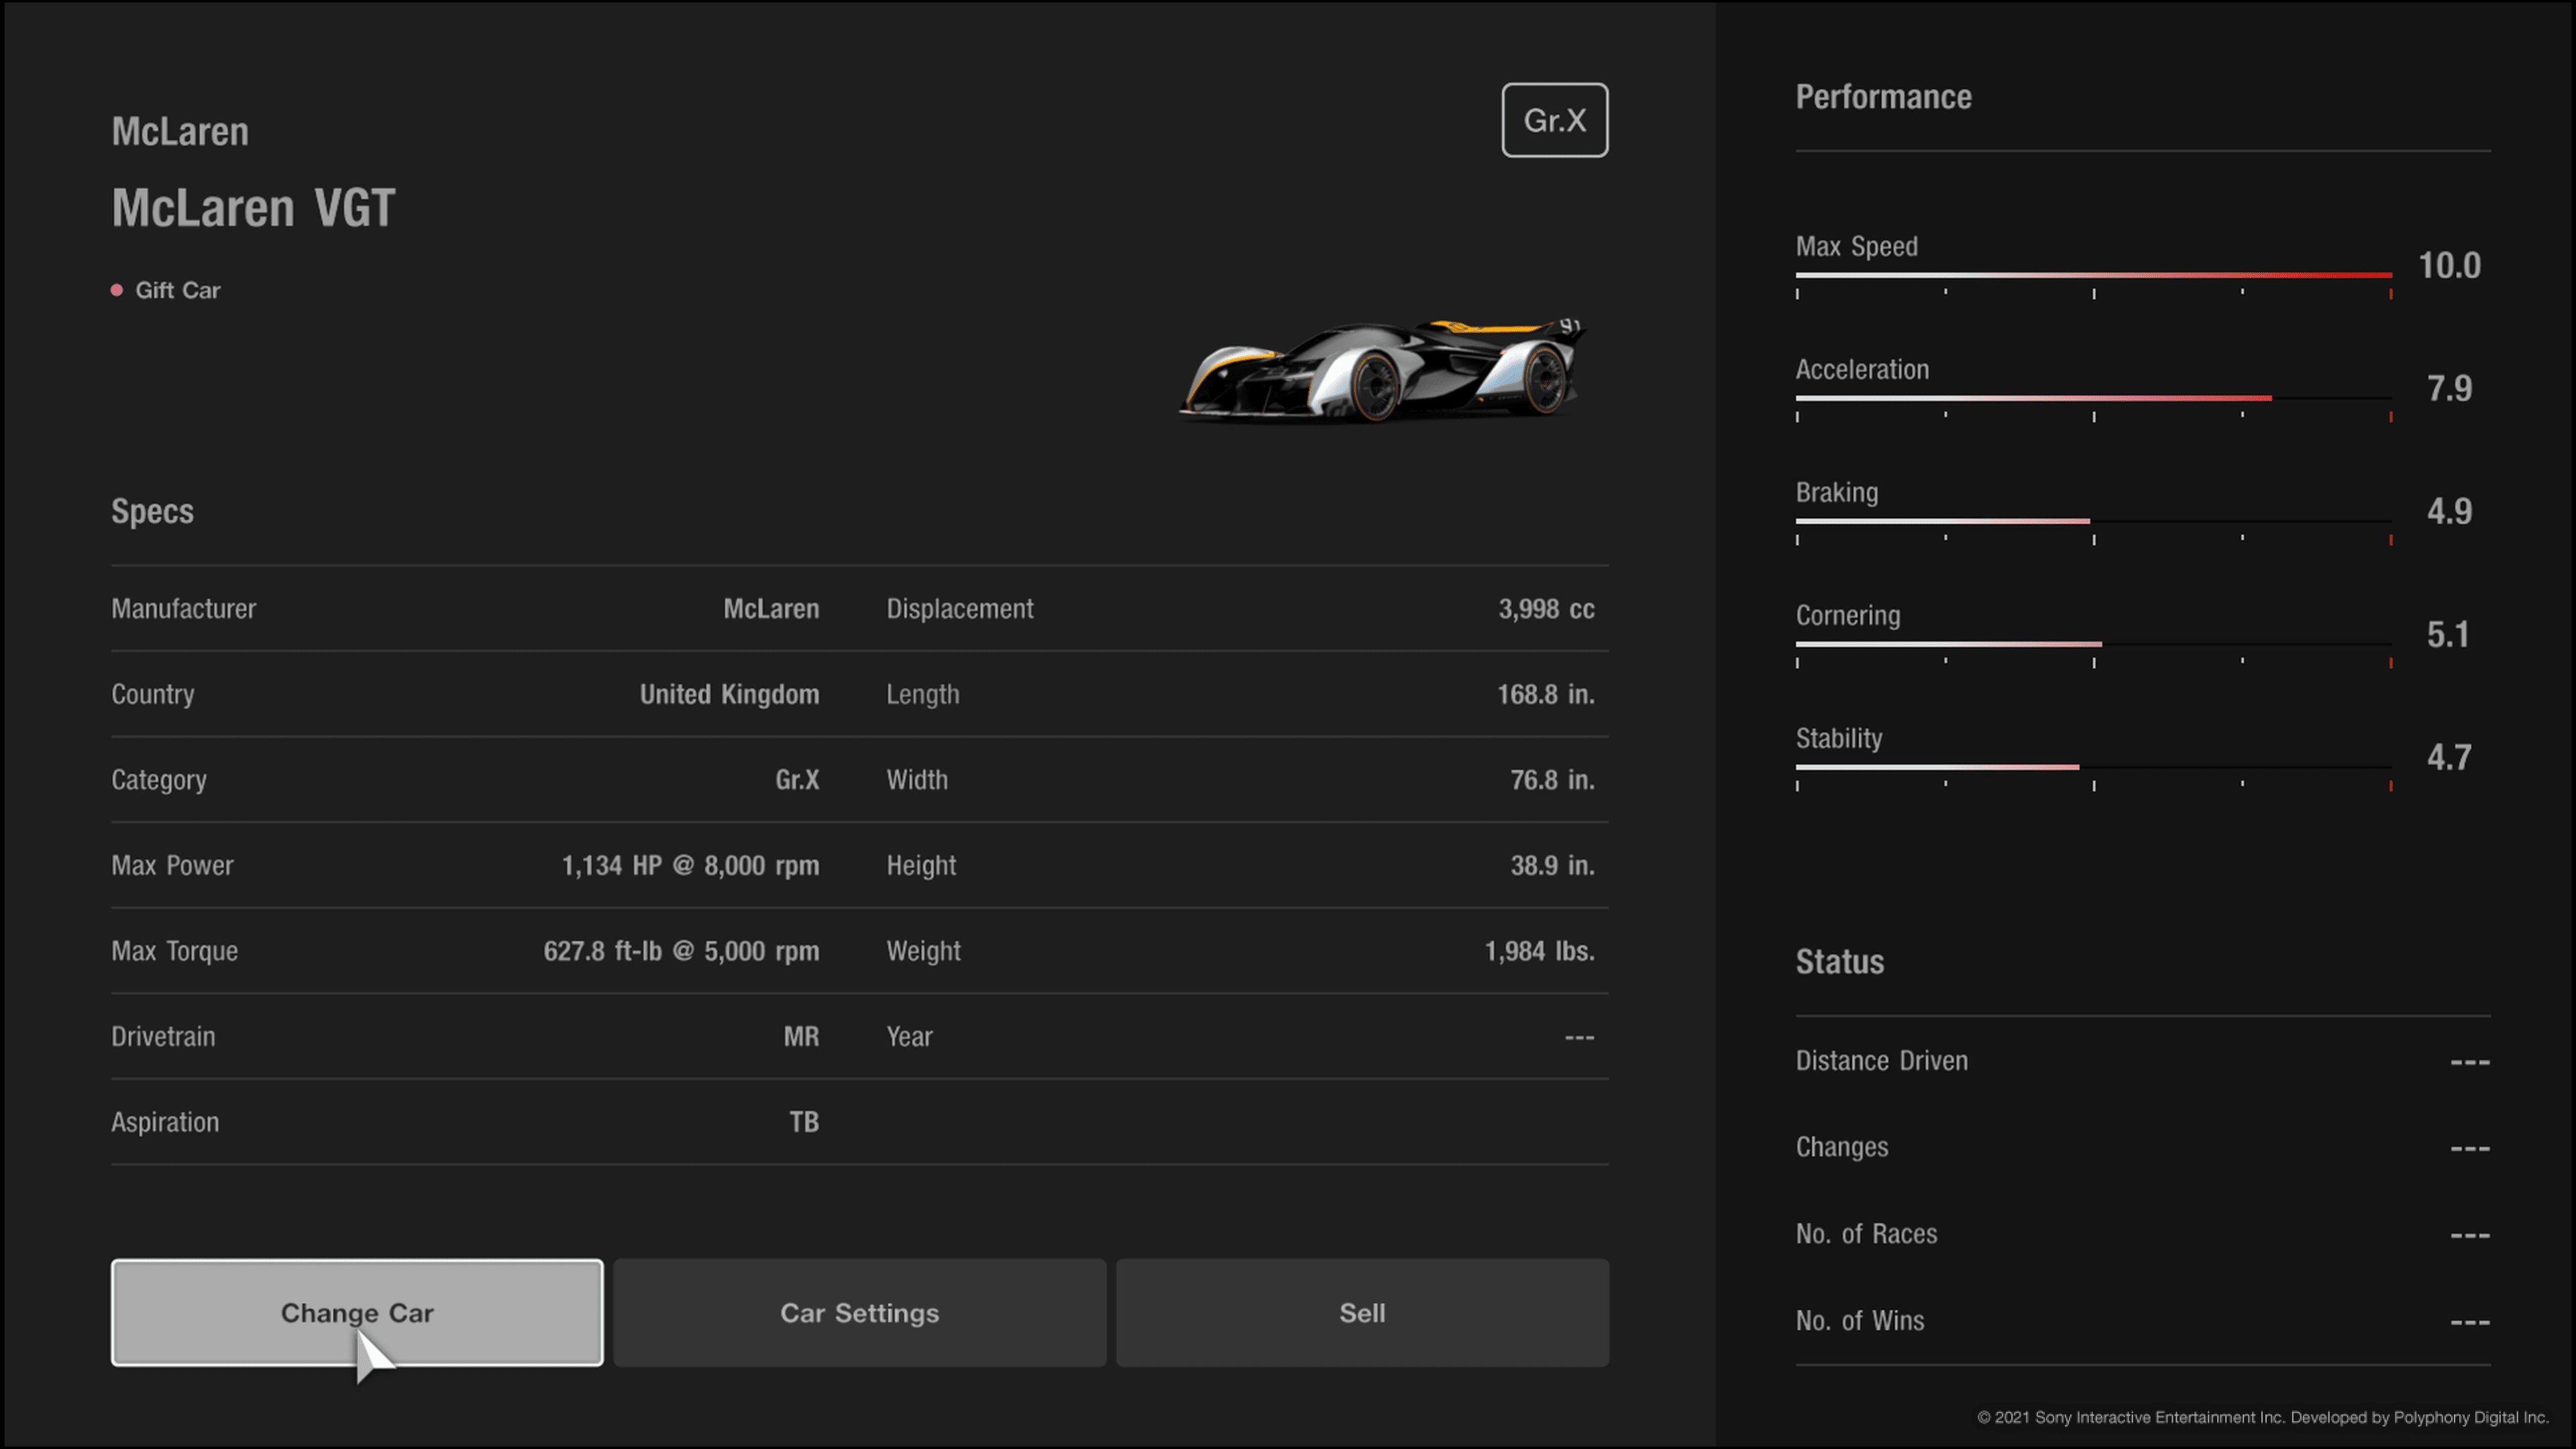
Task: Click the Drivetrain value MR
Action: click(x=801, y=1037)
